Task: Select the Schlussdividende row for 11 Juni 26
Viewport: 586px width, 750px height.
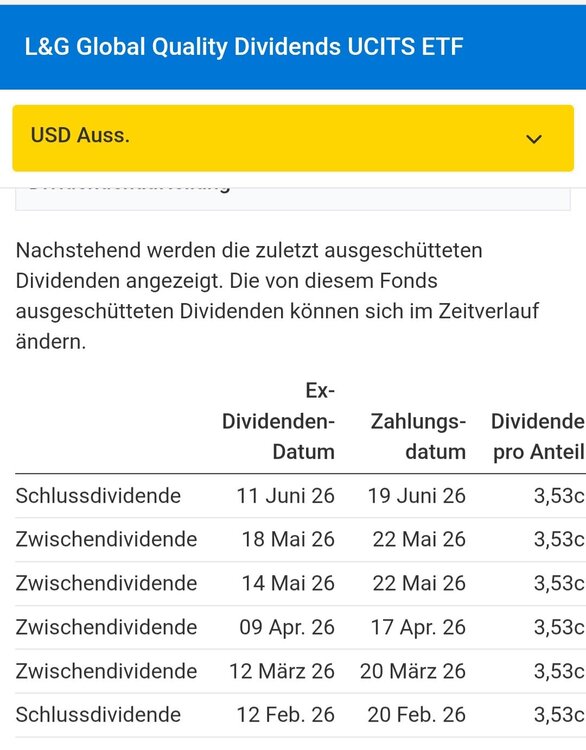Action: coord(300,496)
